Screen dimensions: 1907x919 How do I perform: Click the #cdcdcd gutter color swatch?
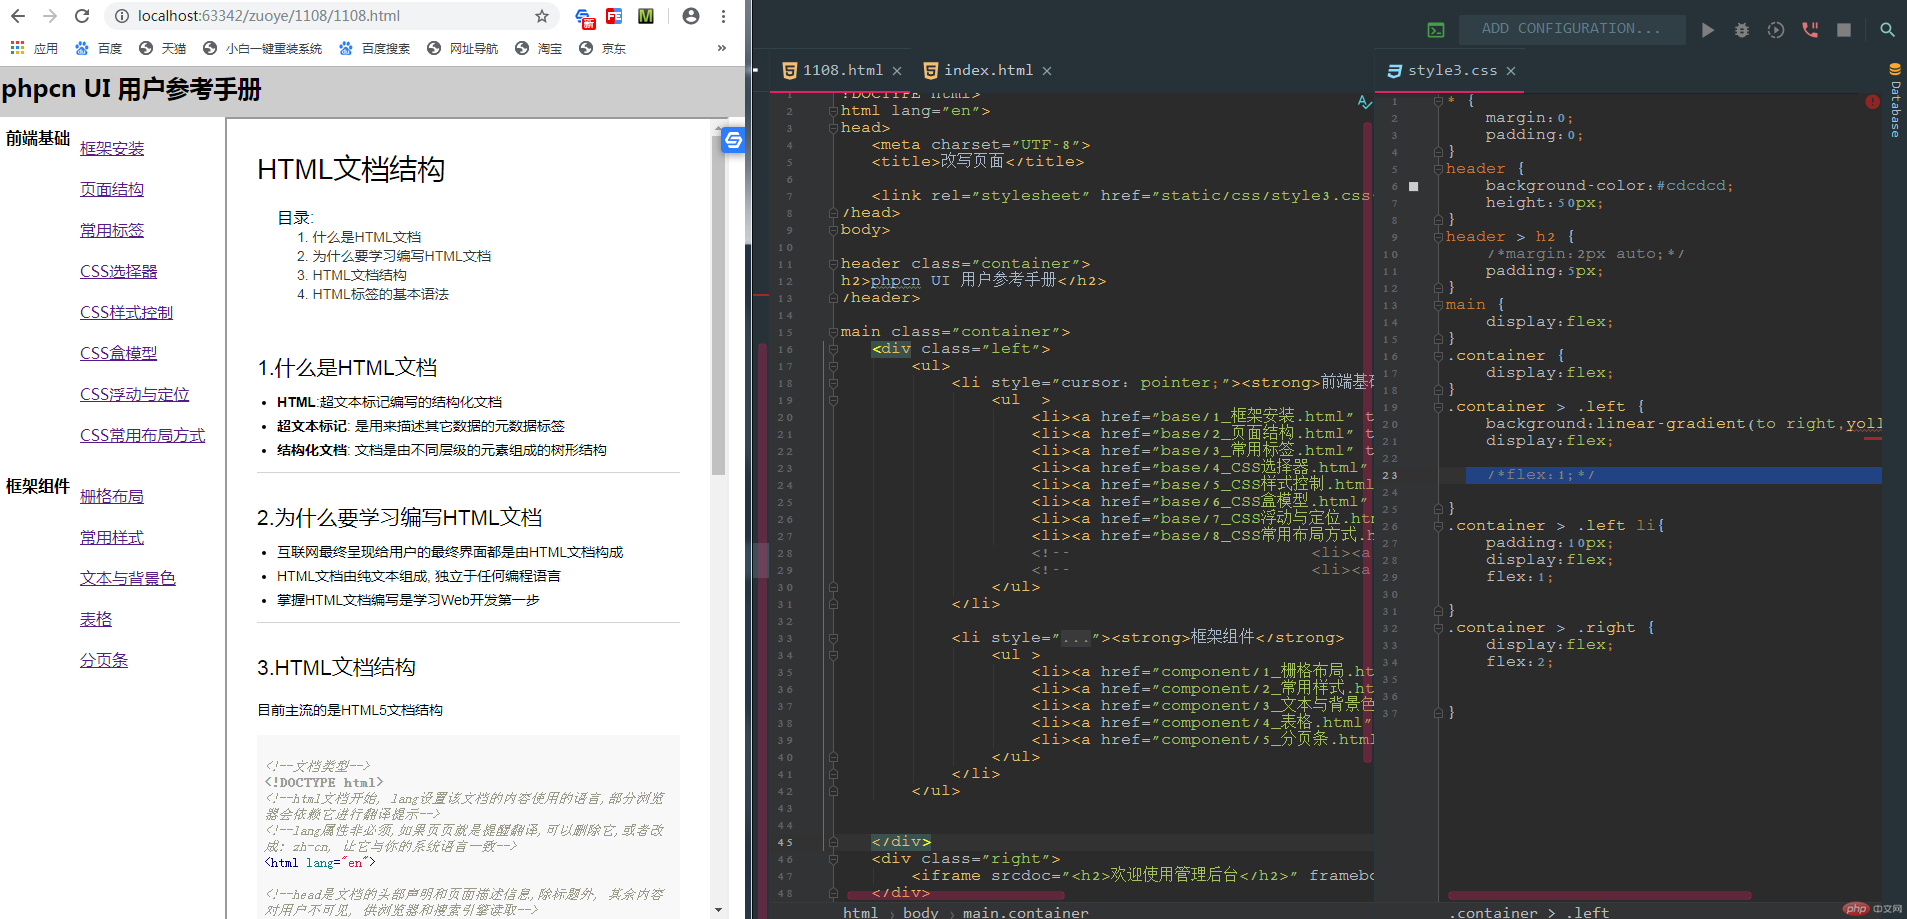point(1413,186)
